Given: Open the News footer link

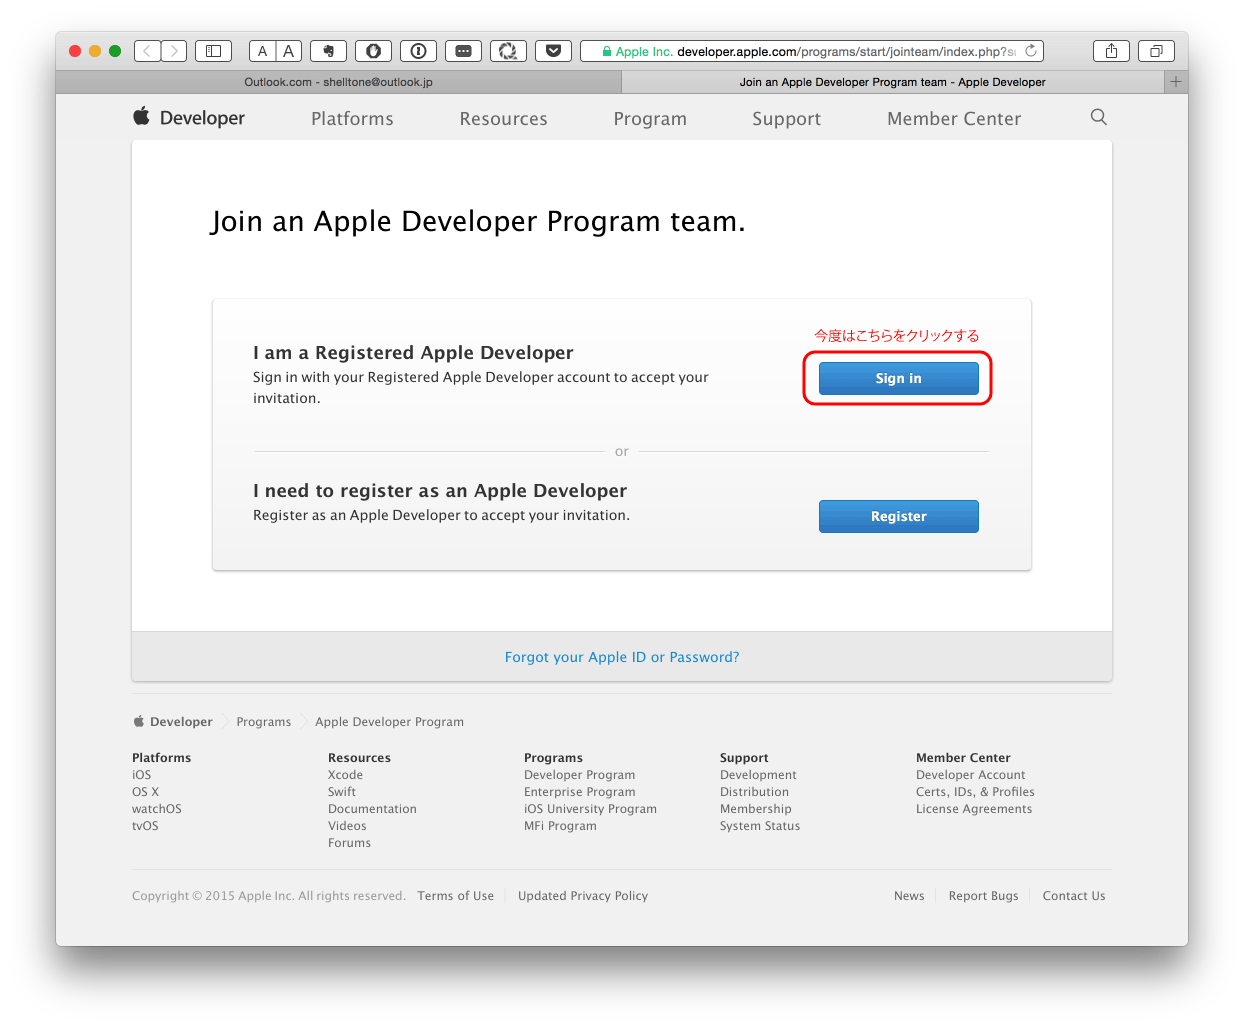Looking at the screenshot, I should coord(909,896).
